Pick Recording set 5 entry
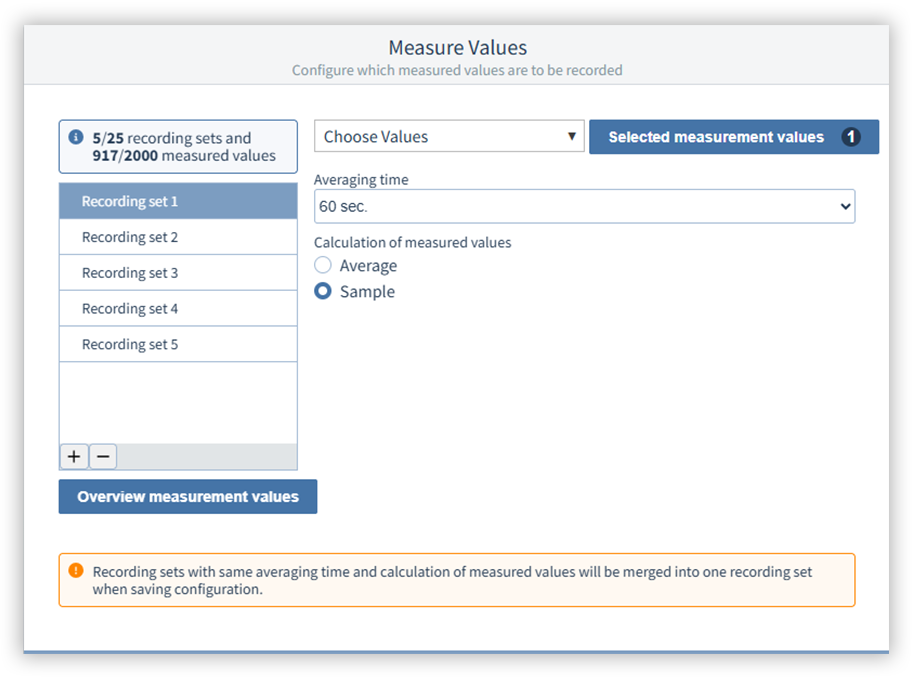Image resolution: width=912 pixels, height=677 pixels. point(178,345)
